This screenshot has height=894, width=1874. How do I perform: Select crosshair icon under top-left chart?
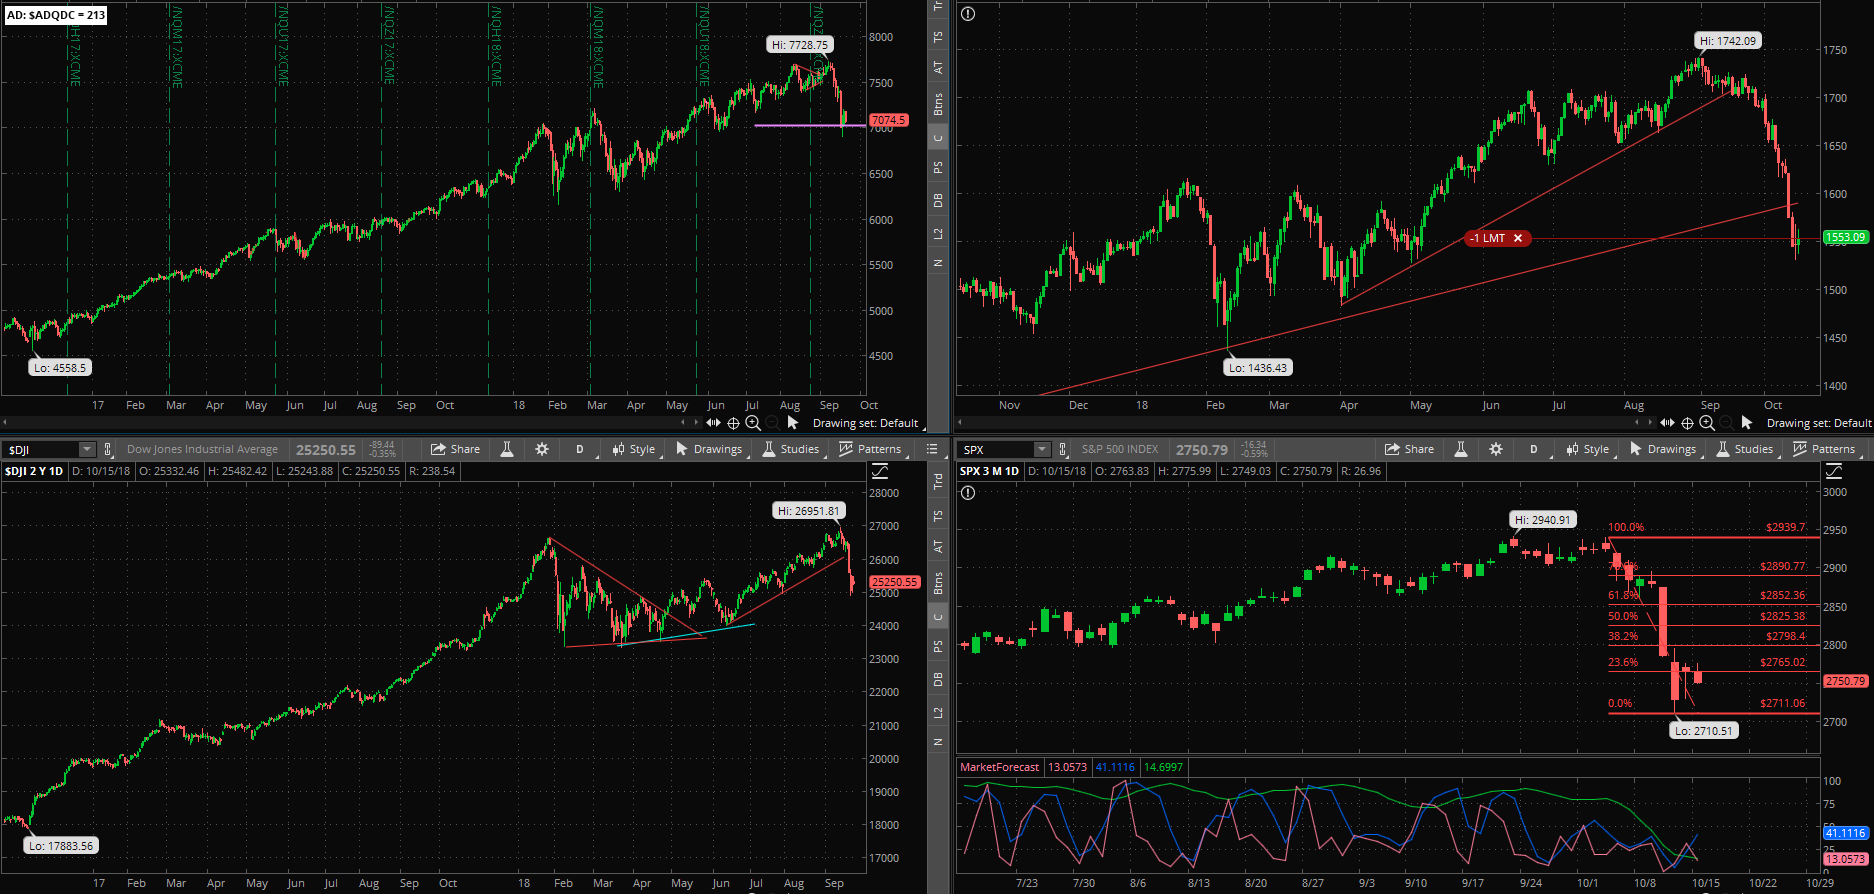pos(734,423)
